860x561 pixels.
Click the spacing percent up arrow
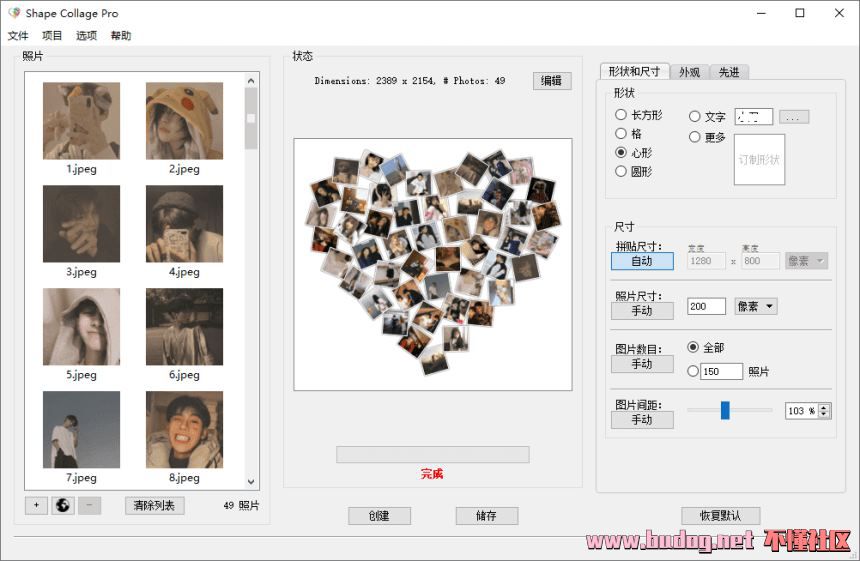[824, 407]
